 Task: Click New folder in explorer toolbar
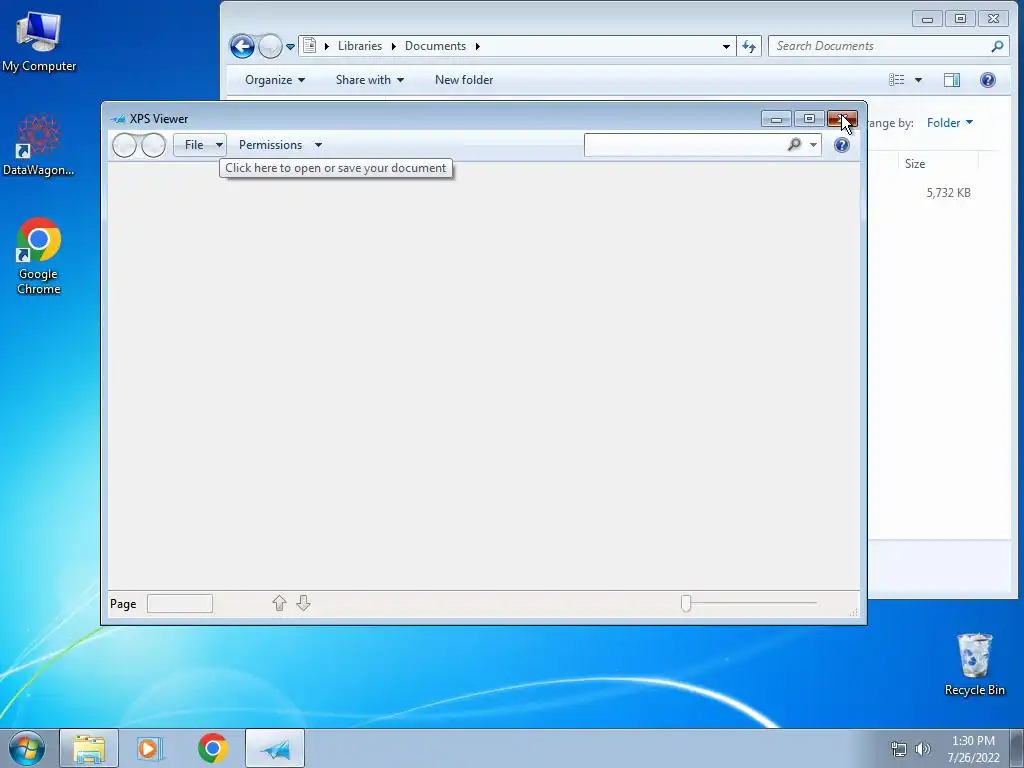[464, 80]
